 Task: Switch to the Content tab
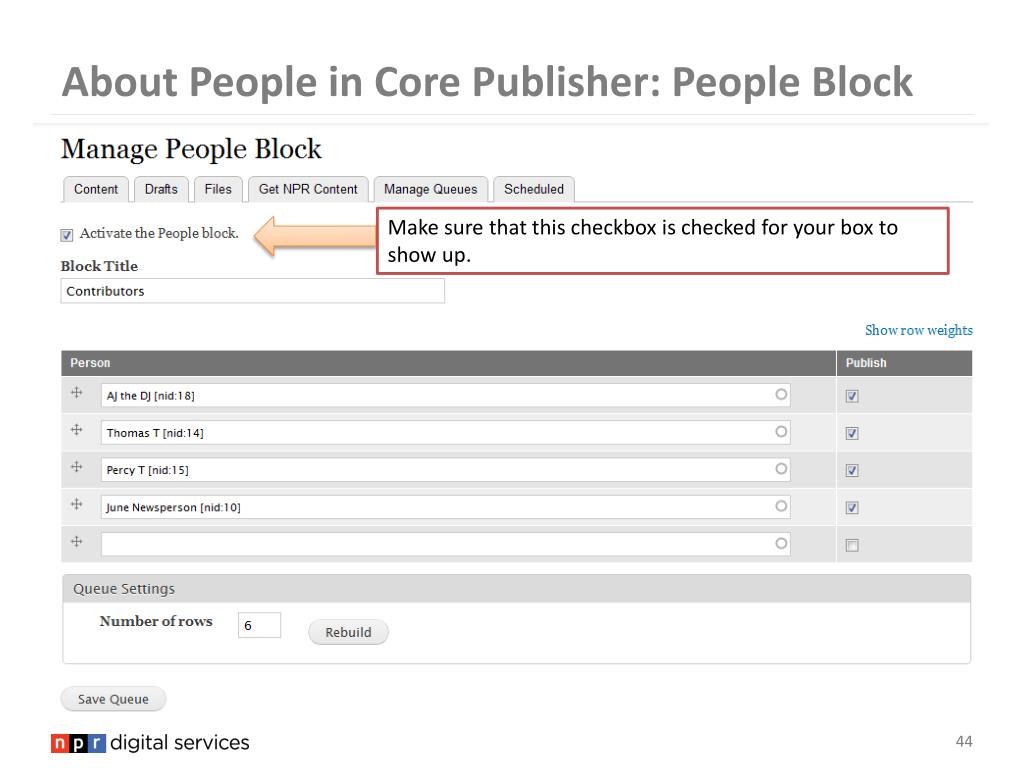(96, 189)
